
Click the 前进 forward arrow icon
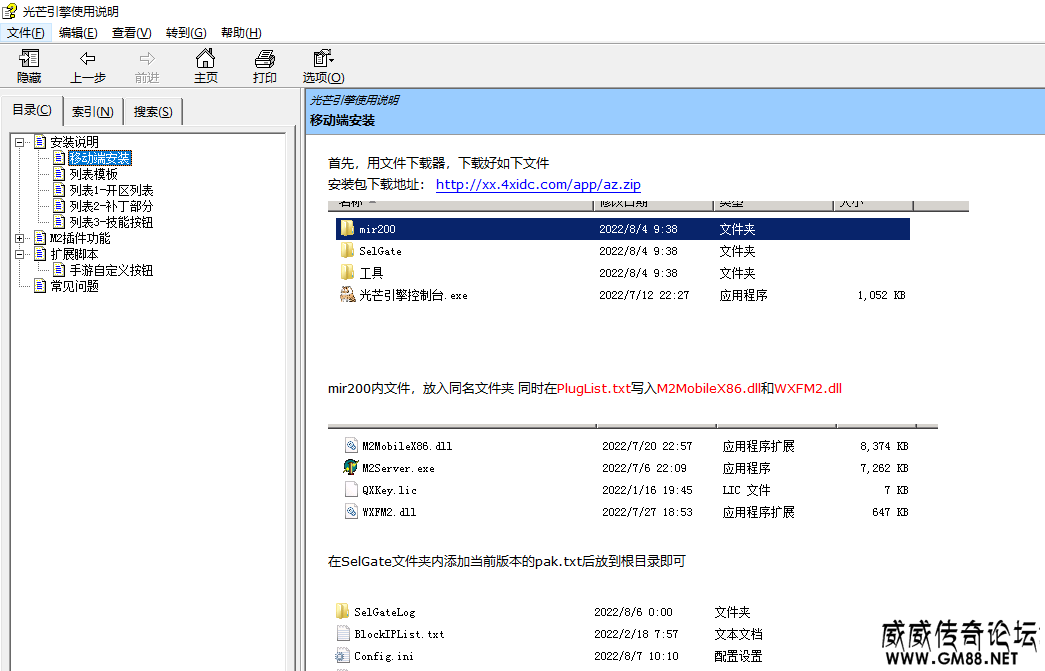coord(147,59)
